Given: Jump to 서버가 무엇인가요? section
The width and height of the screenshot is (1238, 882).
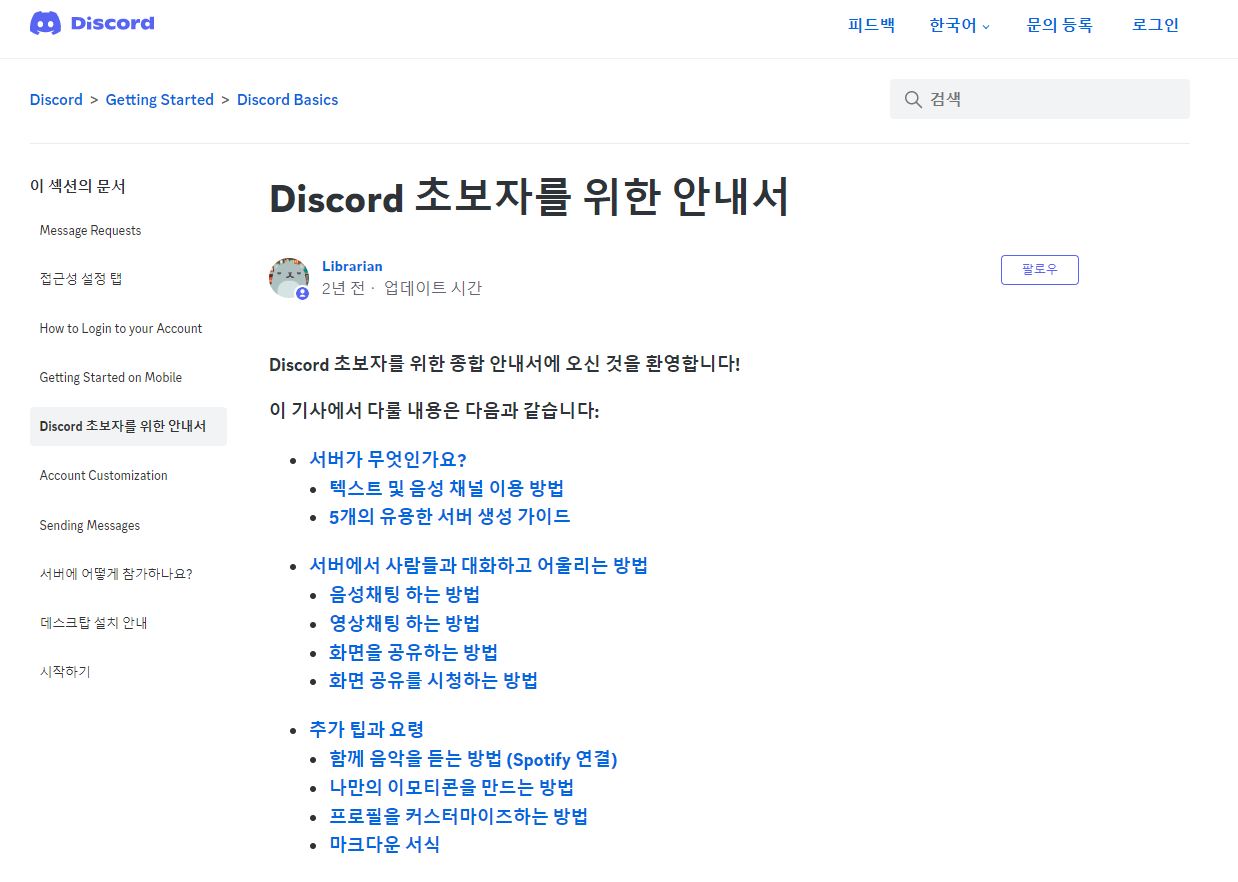Looking at the screenshot, I should [x=388, y=460].
